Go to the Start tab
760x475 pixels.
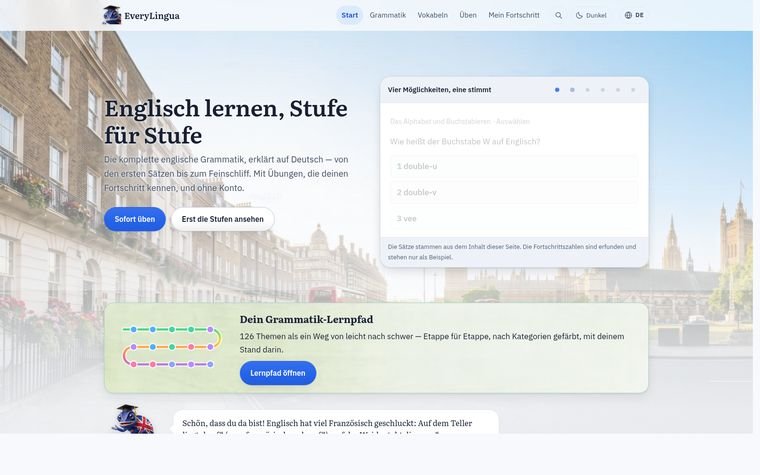349,15
